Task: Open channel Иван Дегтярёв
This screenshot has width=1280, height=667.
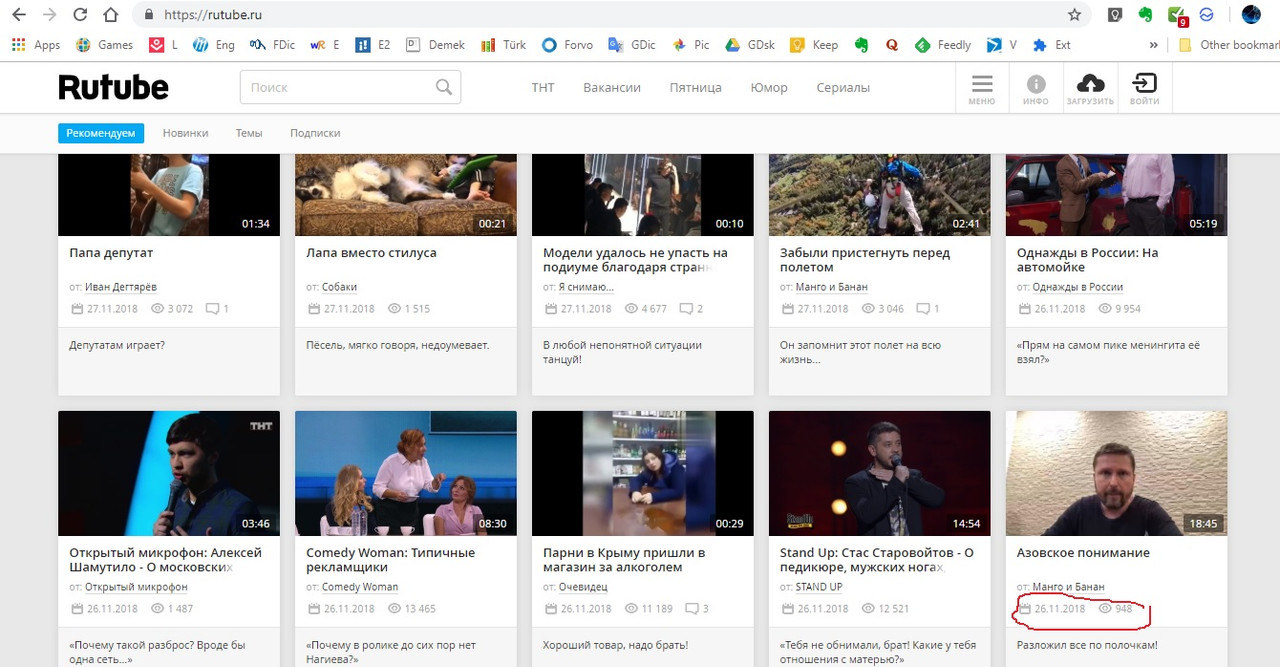Action: click(121, 287)
